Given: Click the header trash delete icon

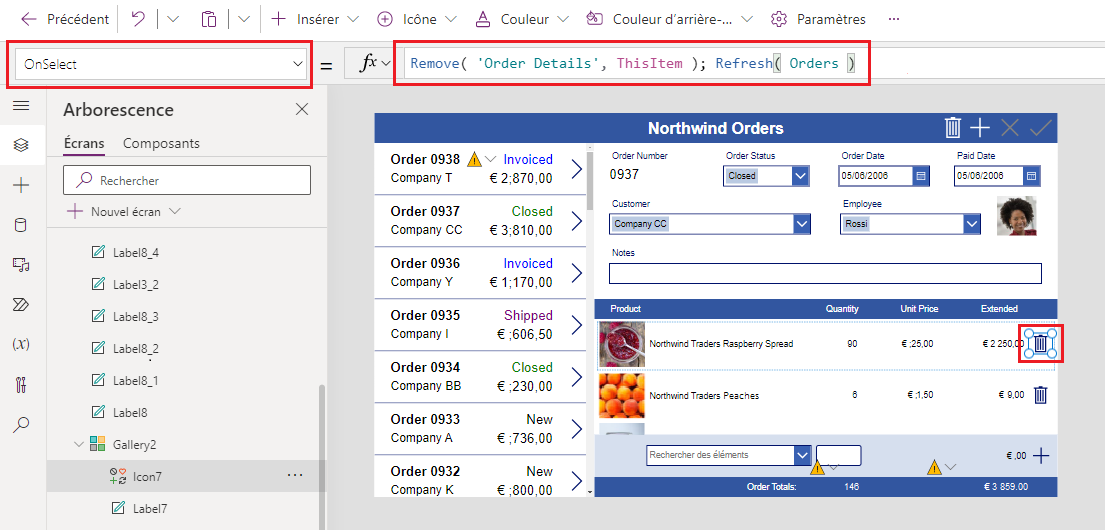Looking at the screenshot, I should click(x=952, y=128).
